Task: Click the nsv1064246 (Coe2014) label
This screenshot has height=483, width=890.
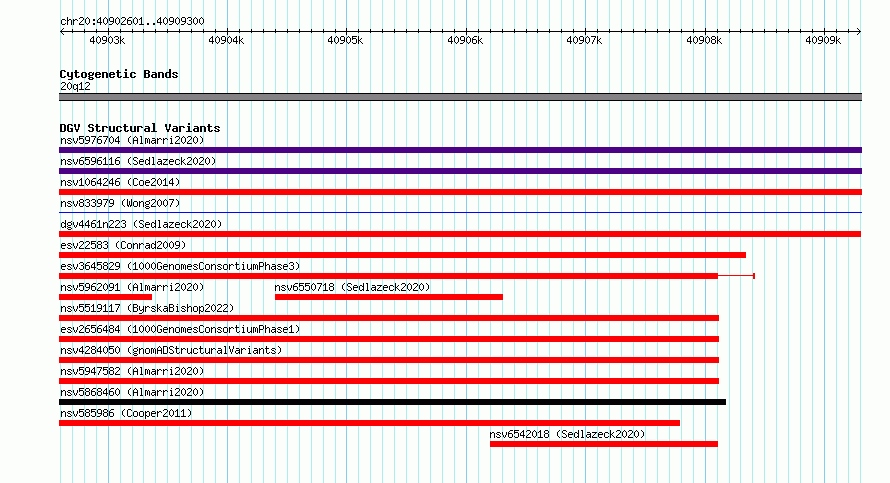Action: 120,182
